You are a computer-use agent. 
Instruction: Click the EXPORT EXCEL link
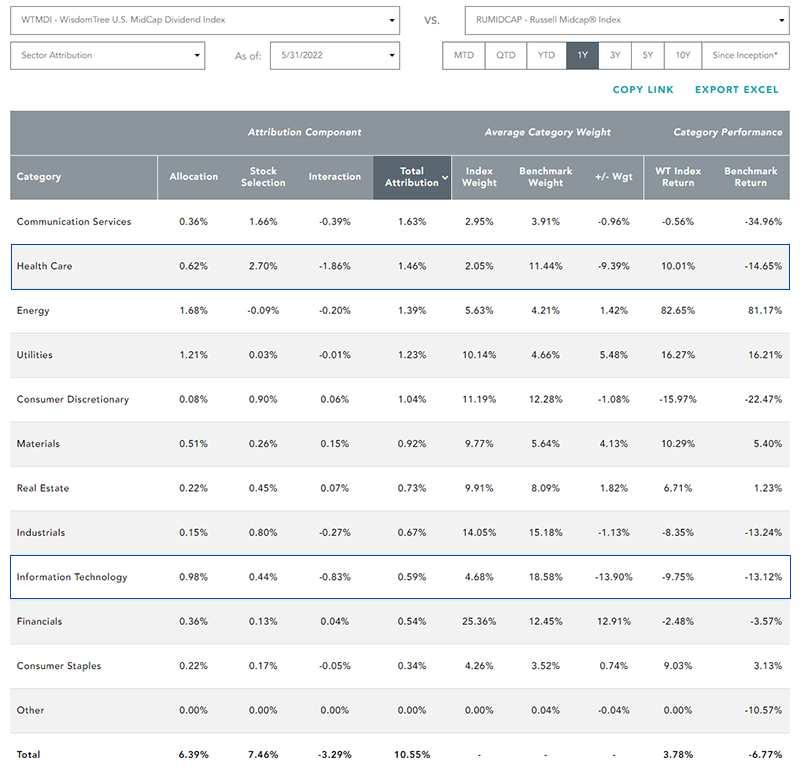tap(737, 90)
